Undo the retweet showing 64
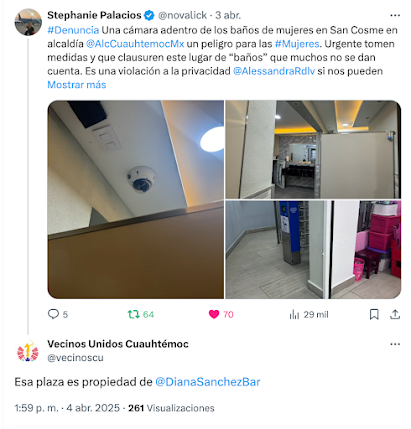This screenshot has width=411, height=429. coord(134,314)
